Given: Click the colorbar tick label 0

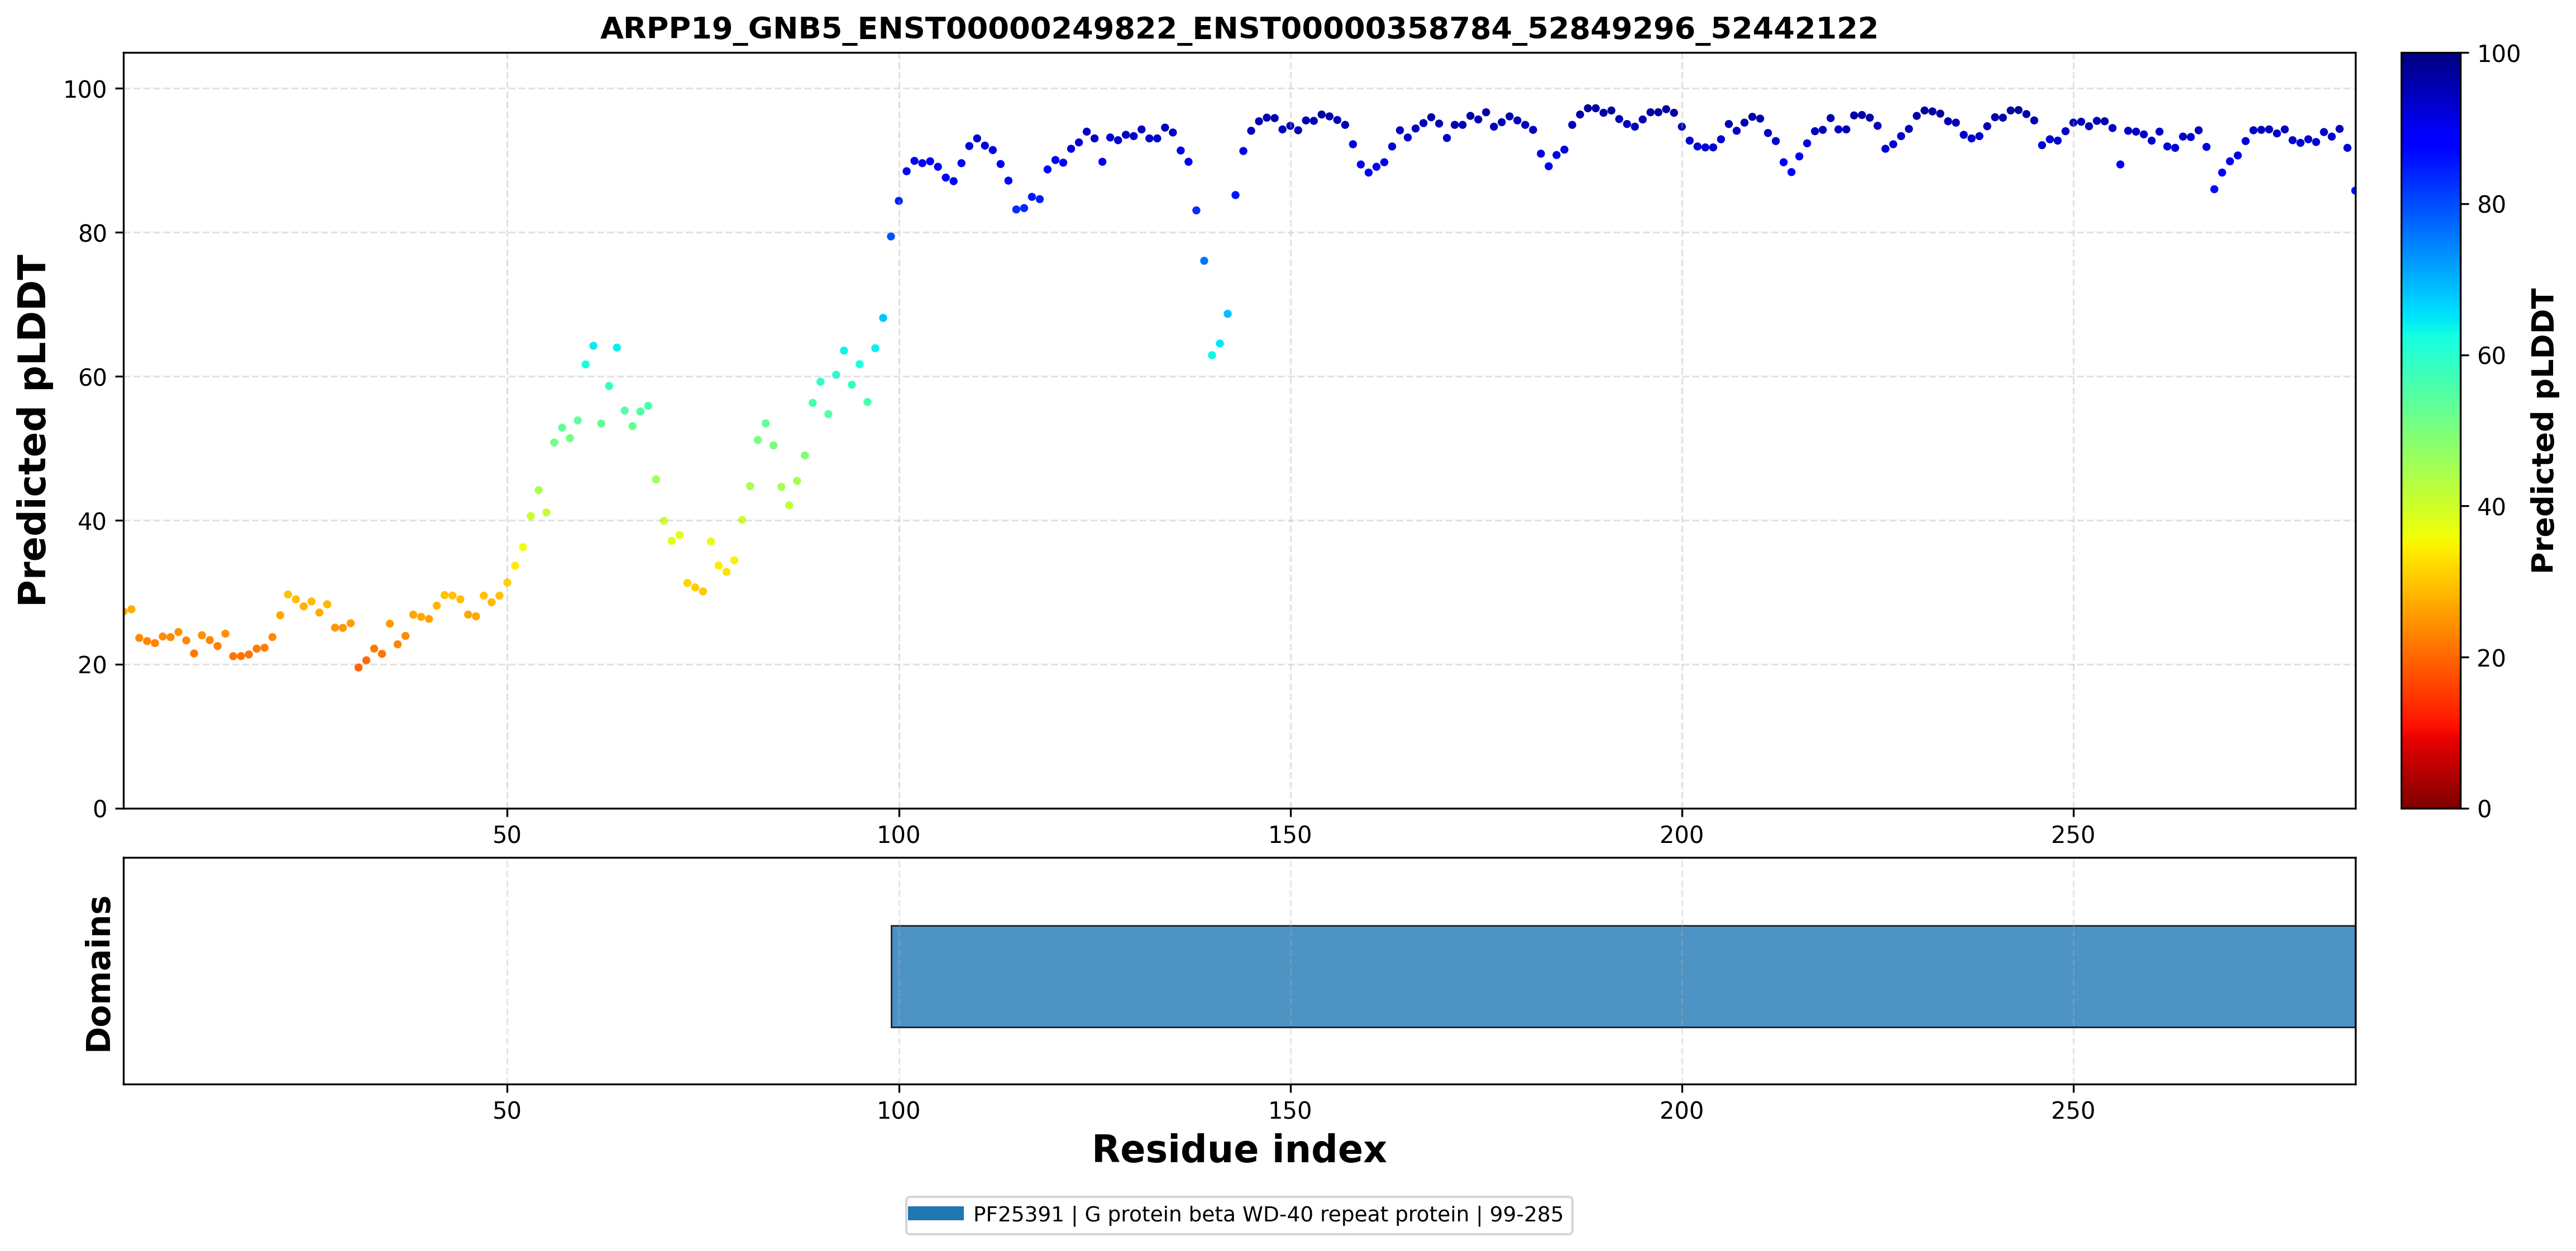Looking at the screenshot, I should tap(2484, 809).
